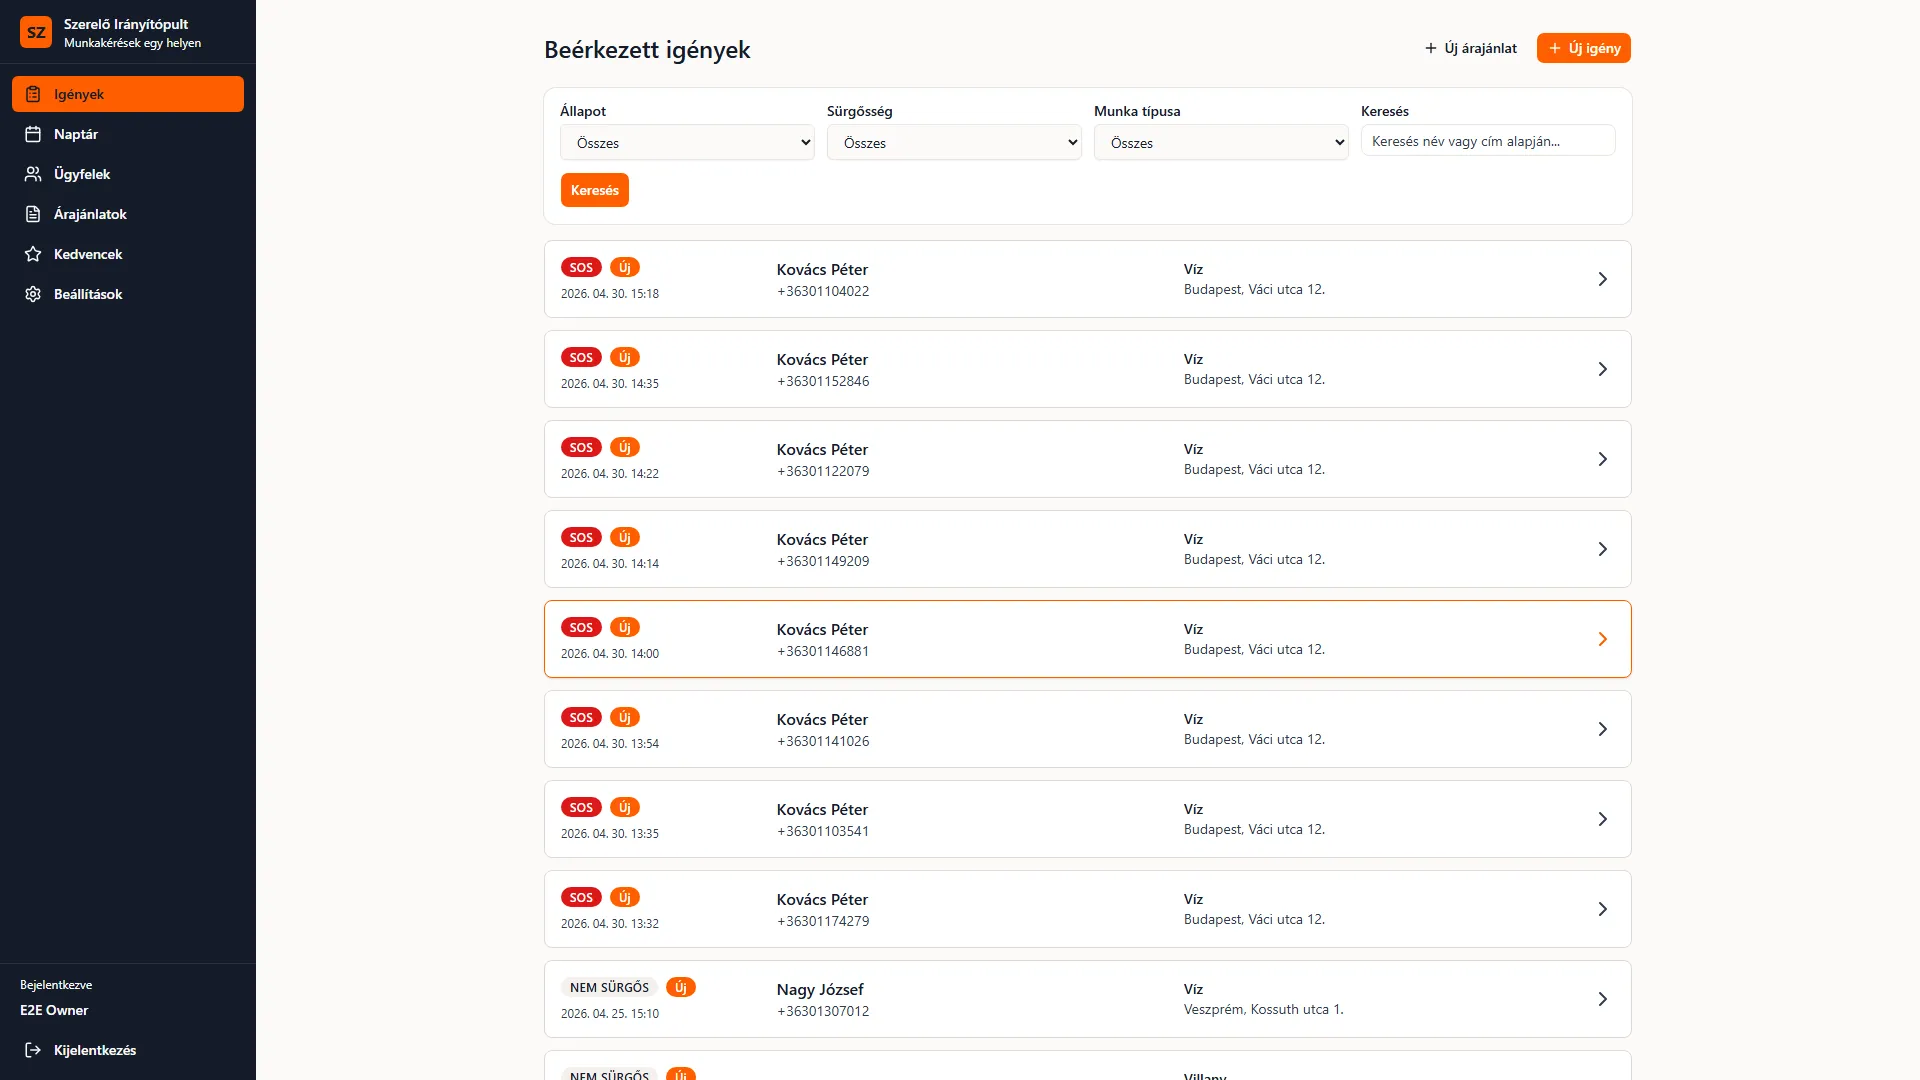1920x1080 pixels.
Task: Open request chevron for phone +36301103541
Action: (x=1602, y=819)
